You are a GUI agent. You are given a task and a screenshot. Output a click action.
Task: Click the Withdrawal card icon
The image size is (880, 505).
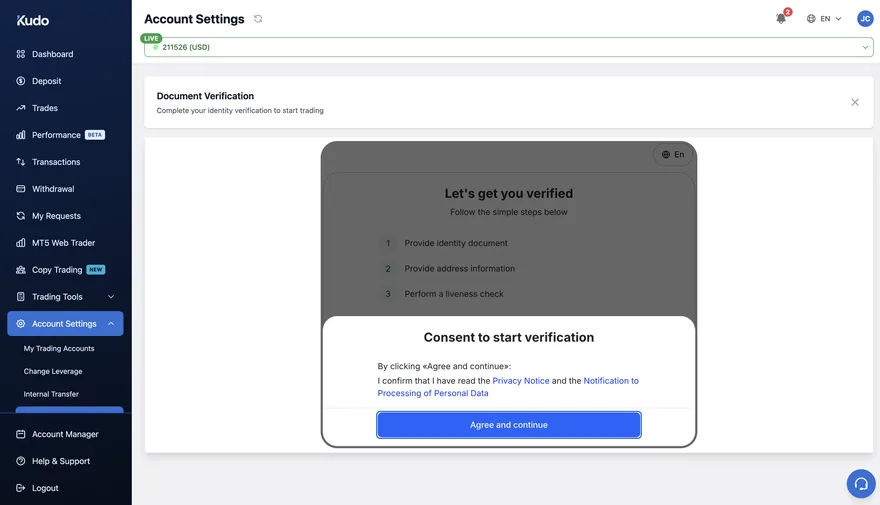pos(21,189)
